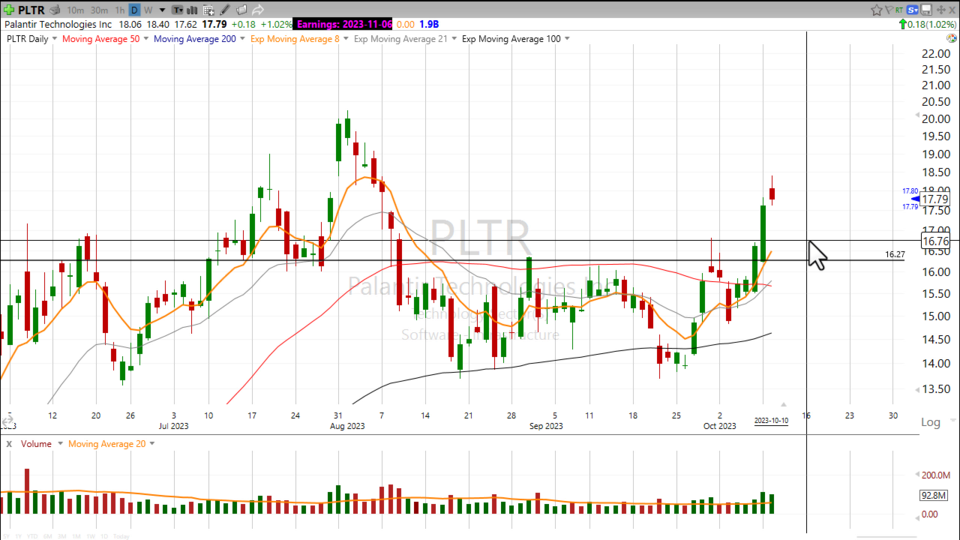
Task: Click the Exp Moving Average 21 label
Action: [x=400, y=39]
